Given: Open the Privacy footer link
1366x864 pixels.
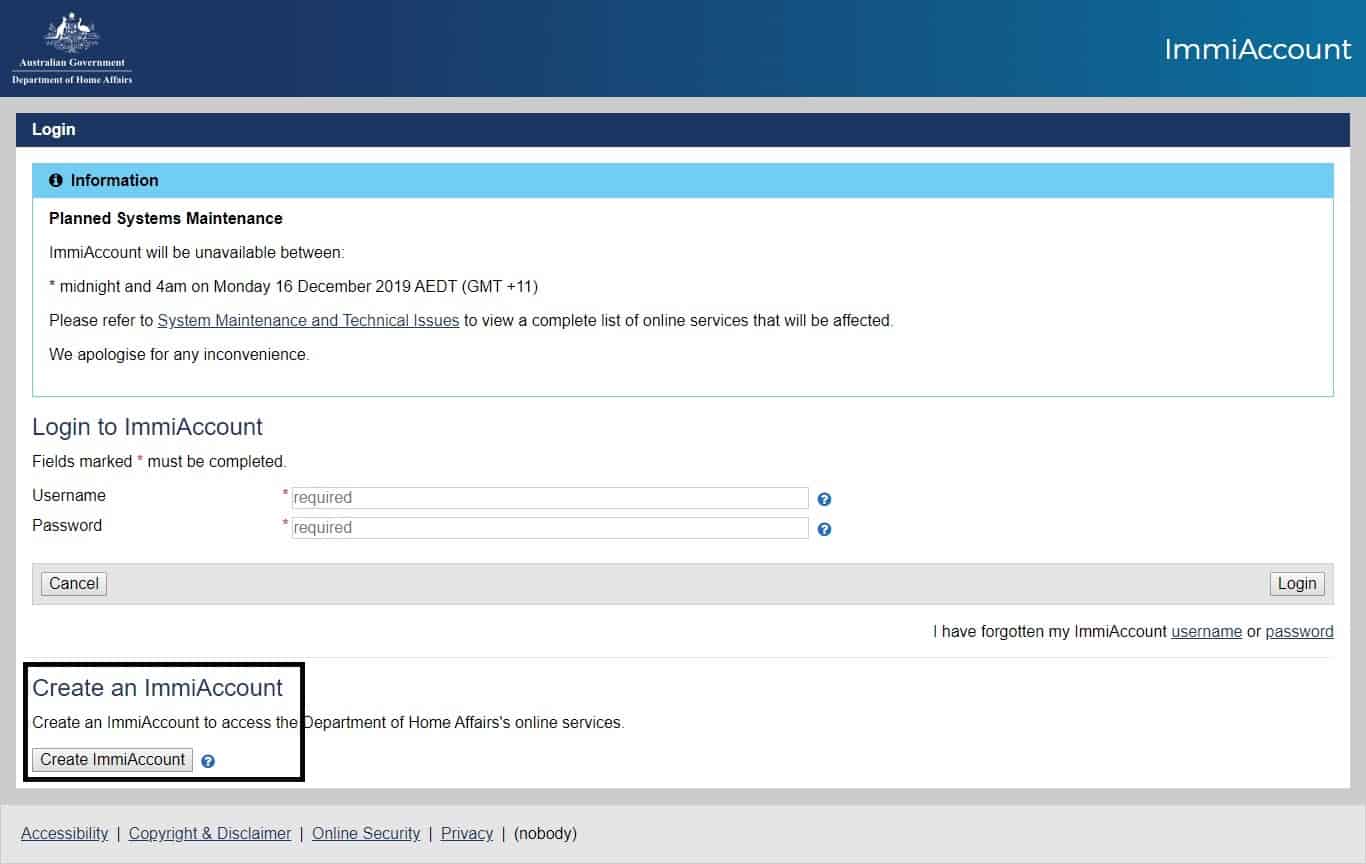Looking at the screenshot, I should pyautogui.click(x=467, y=834).
